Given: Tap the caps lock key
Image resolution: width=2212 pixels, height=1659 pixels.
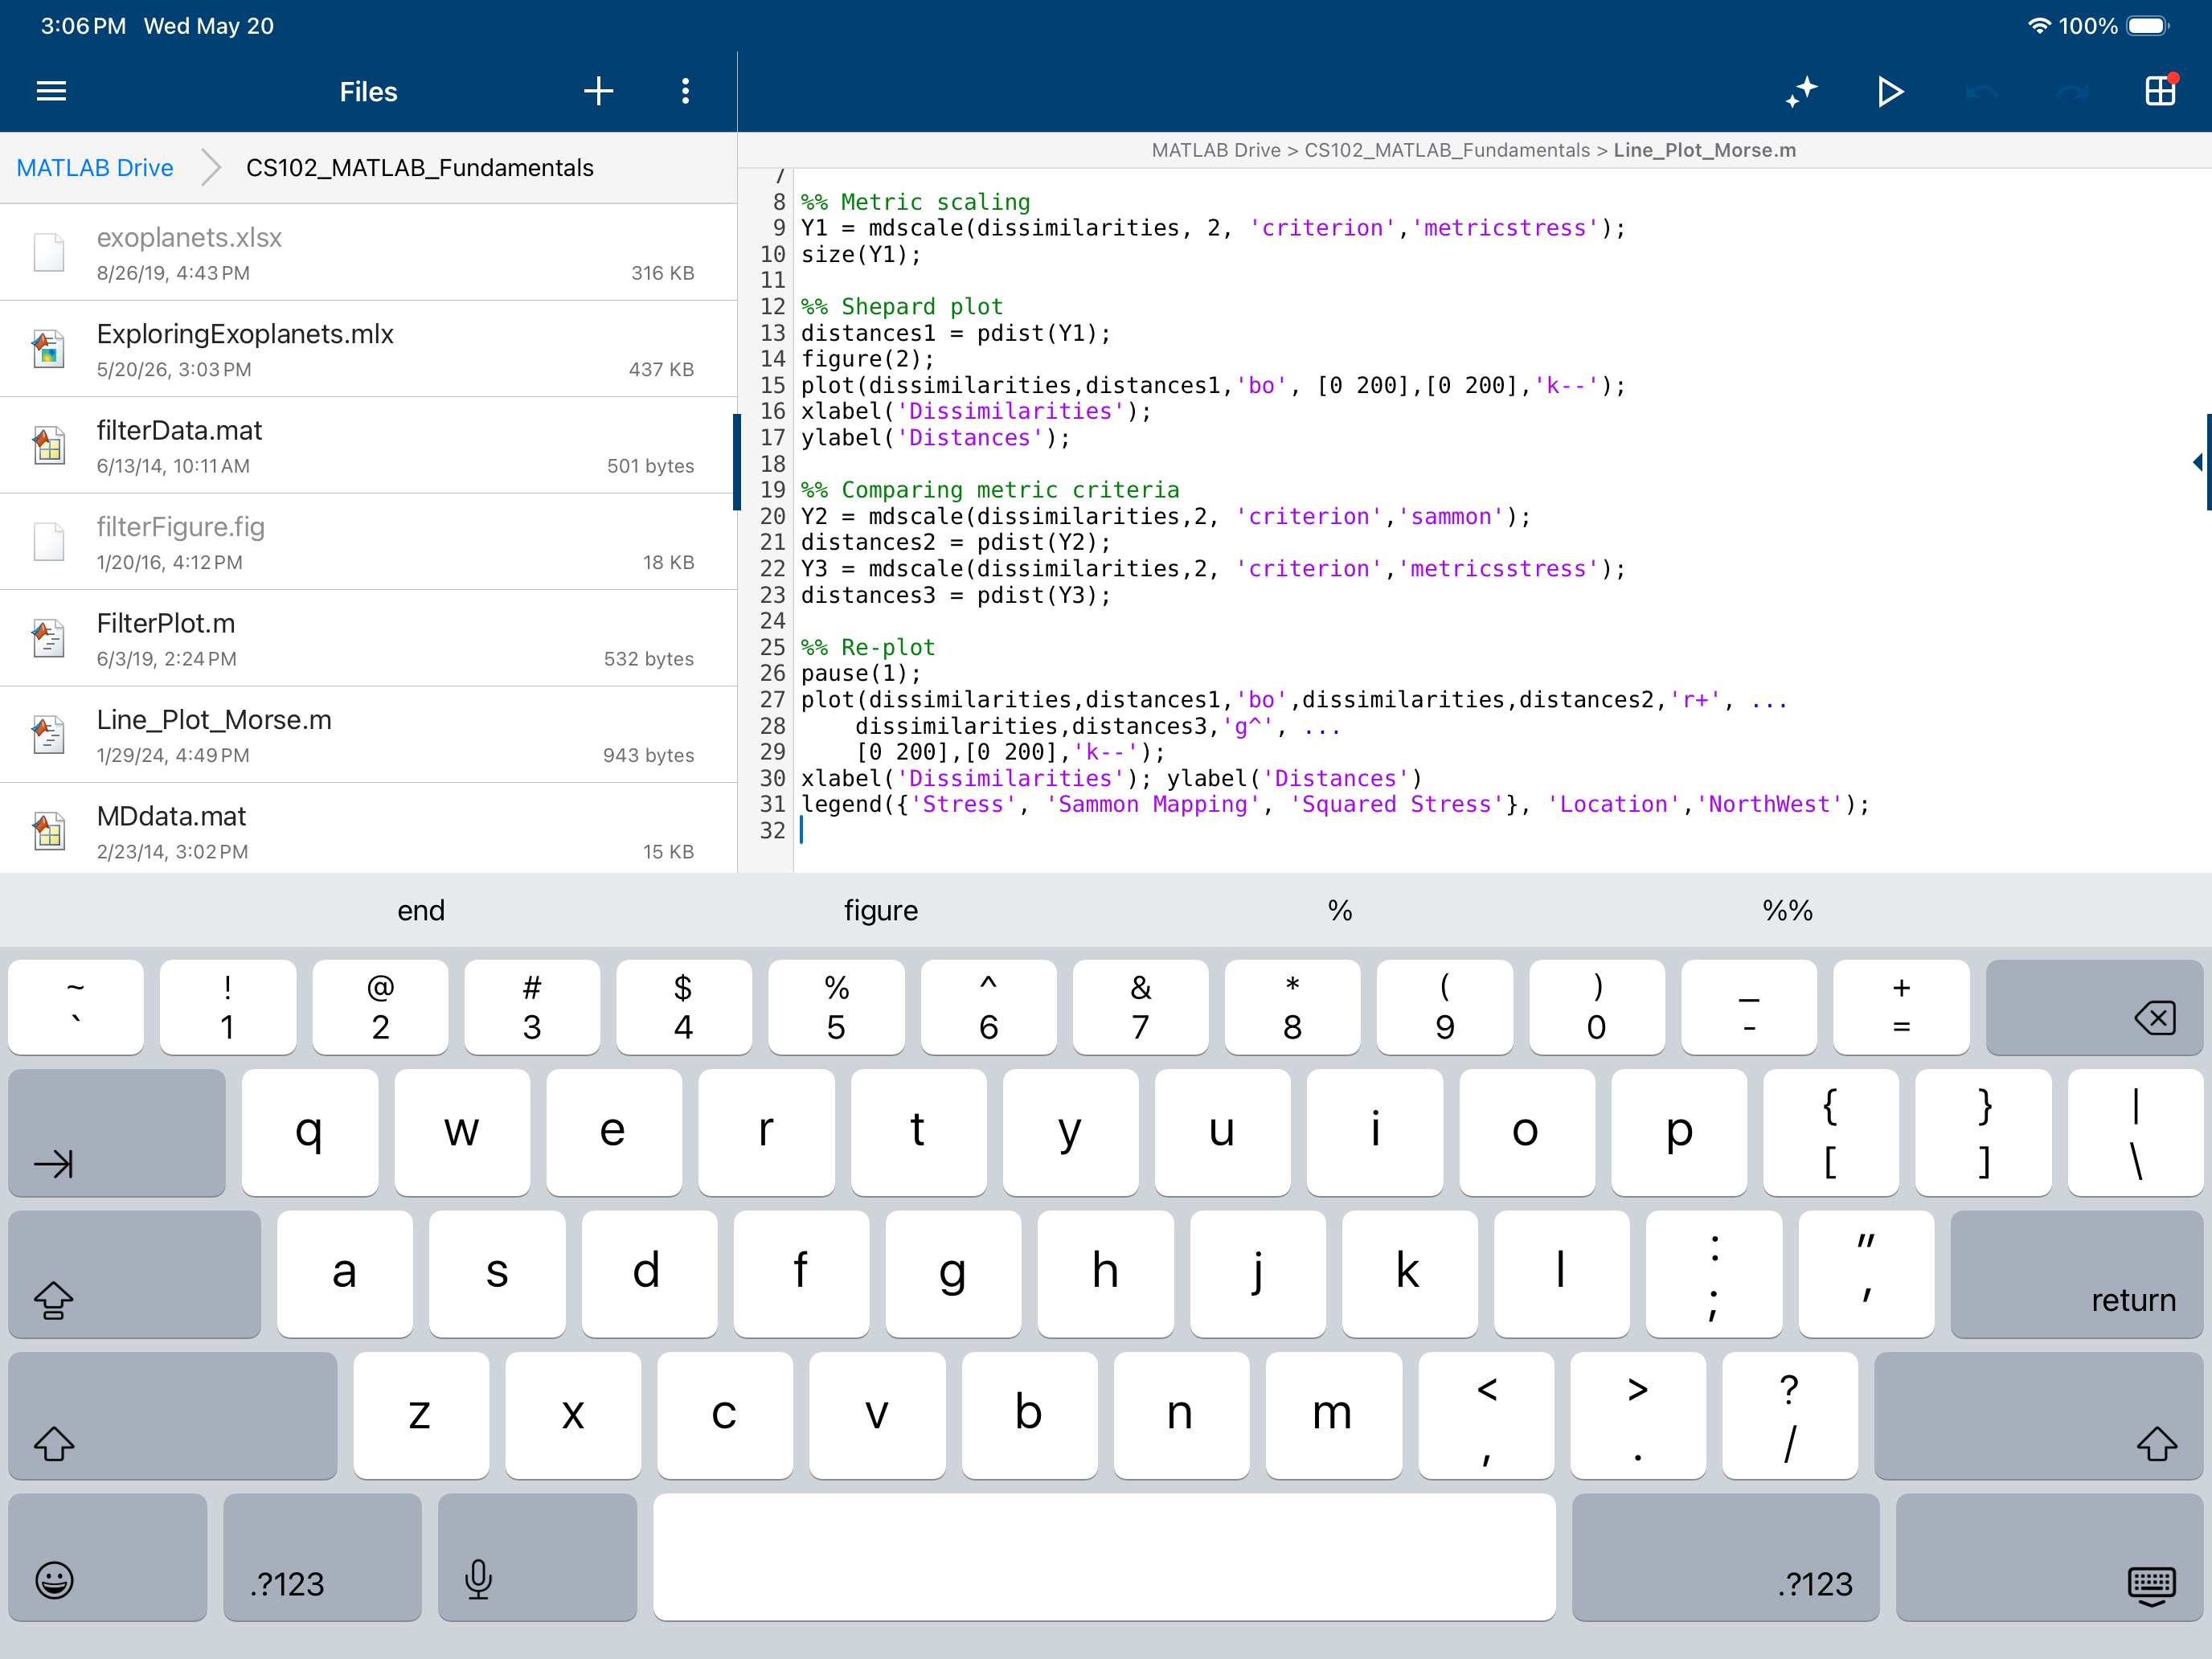Looking at the screenshot, I should click(x=135, y=1274).
